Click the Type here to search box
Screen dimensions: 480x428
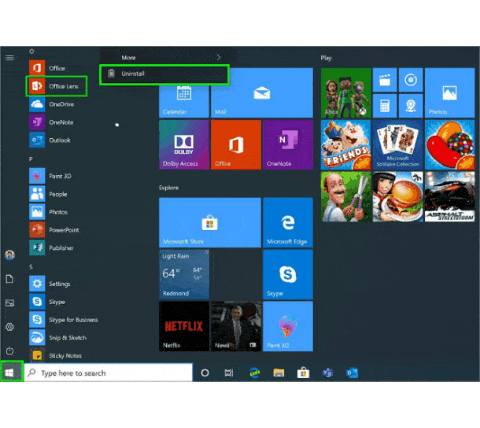pos(108,373)
